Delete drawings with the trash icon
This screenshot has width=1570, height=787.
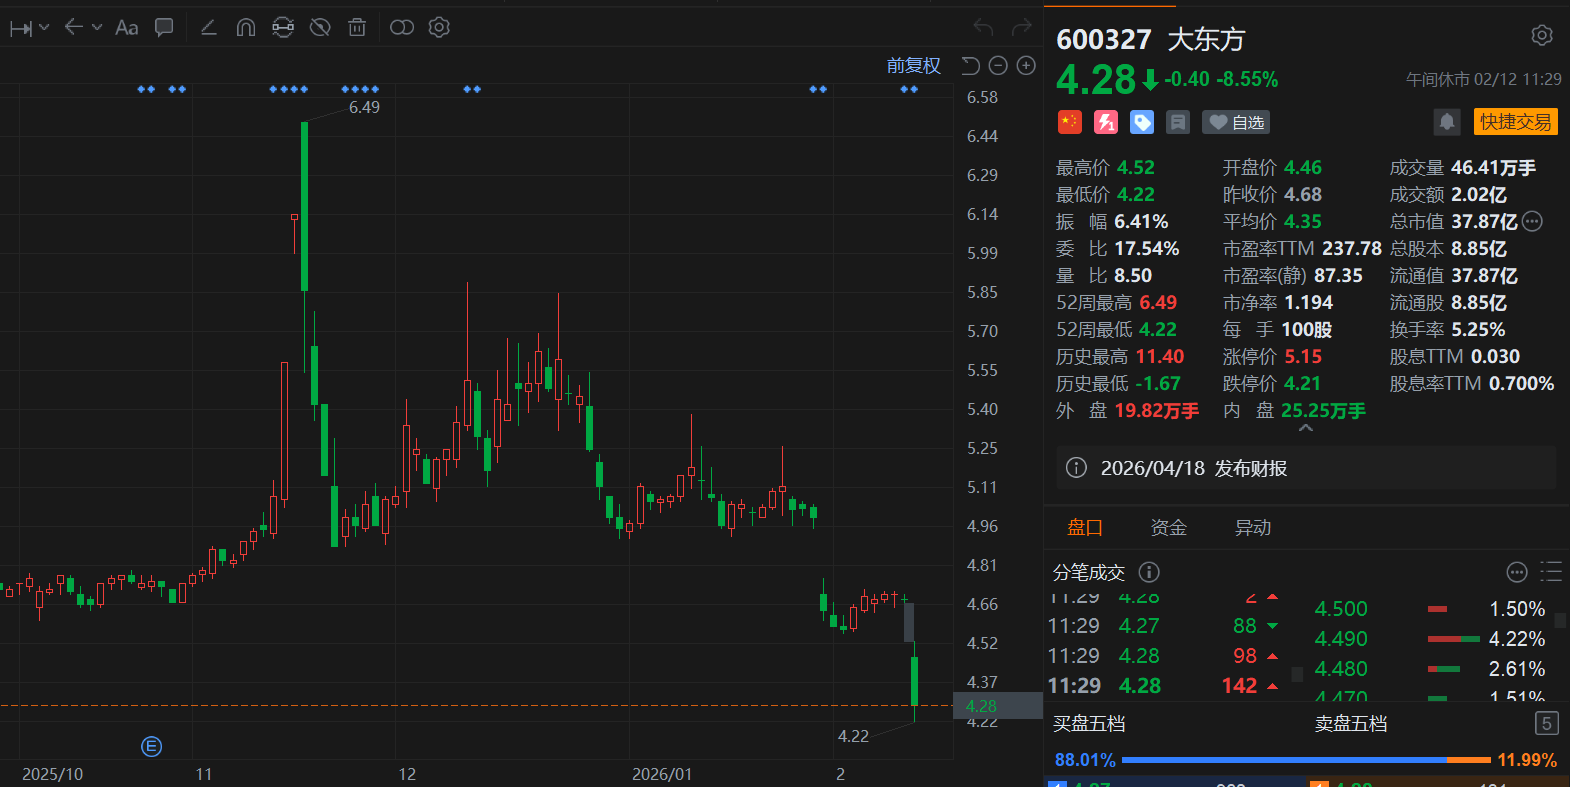(x=357, y=28)
